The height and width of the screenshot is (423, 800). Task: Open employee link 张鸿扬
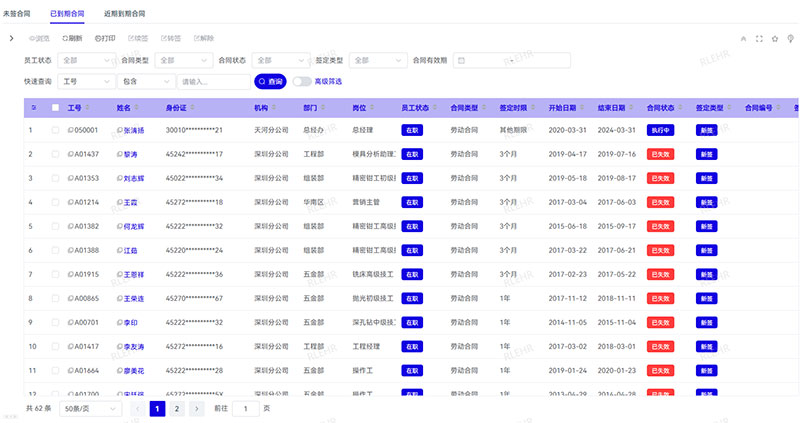point(134,130)
